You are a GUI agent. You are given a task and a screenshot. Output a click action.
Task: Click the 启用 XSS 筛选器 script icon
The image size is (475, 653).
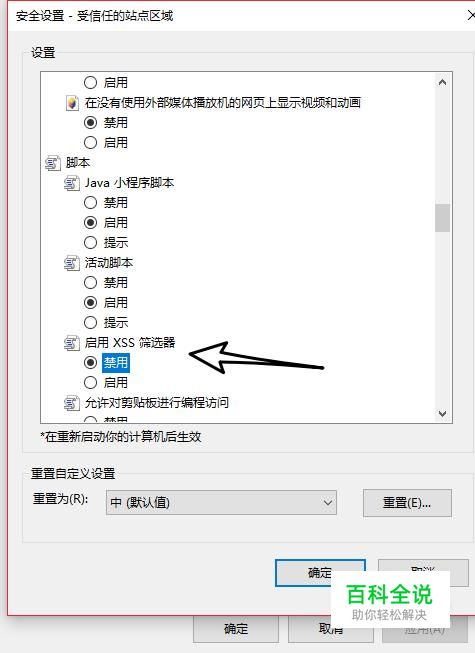[71, 343]
